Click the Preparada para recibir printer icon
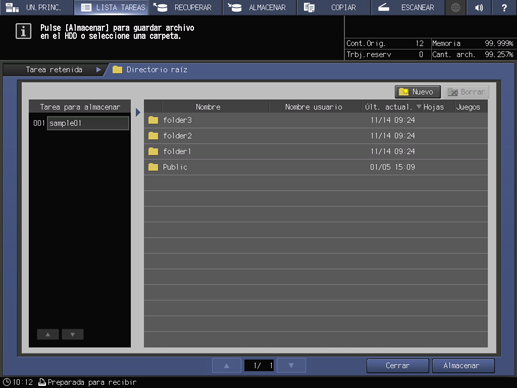This screenshot has height=388, width=517. 42,382
